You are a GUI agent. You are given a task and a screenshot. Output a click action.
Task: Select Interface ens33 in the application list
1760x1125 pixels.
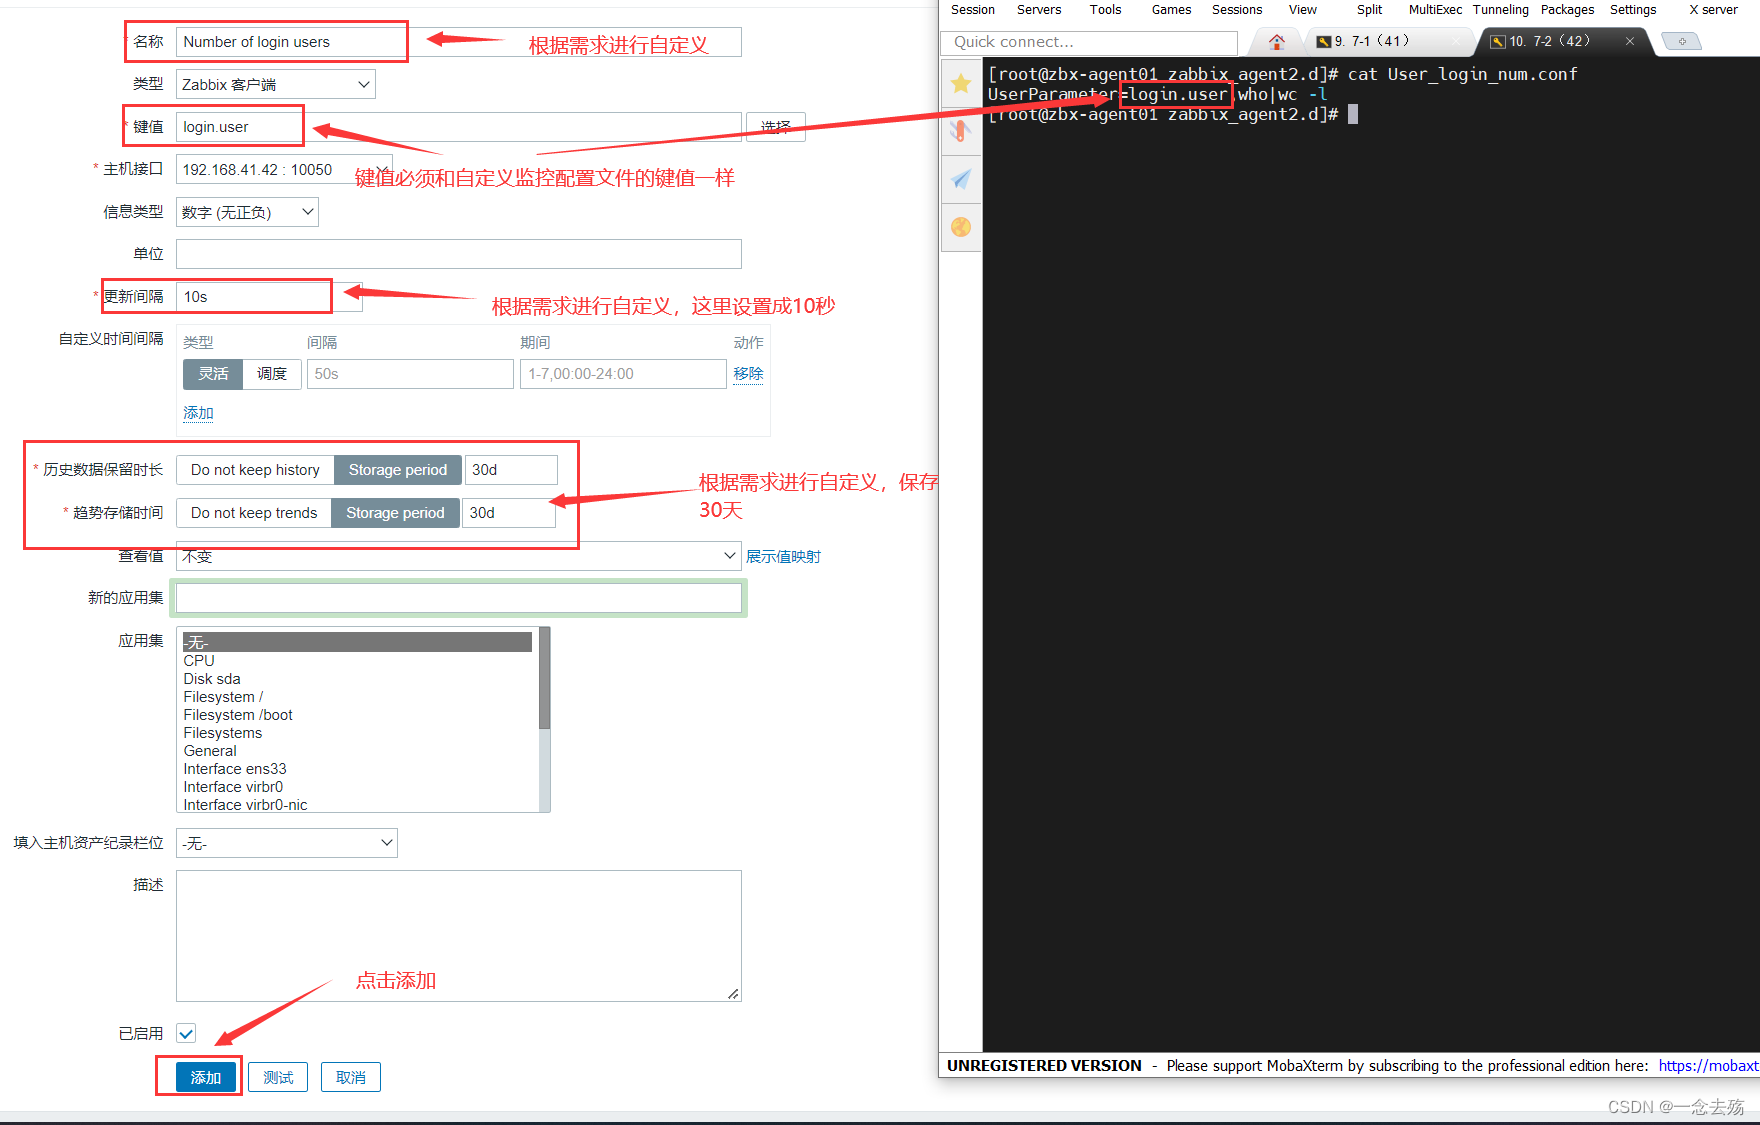pos(357,769)
